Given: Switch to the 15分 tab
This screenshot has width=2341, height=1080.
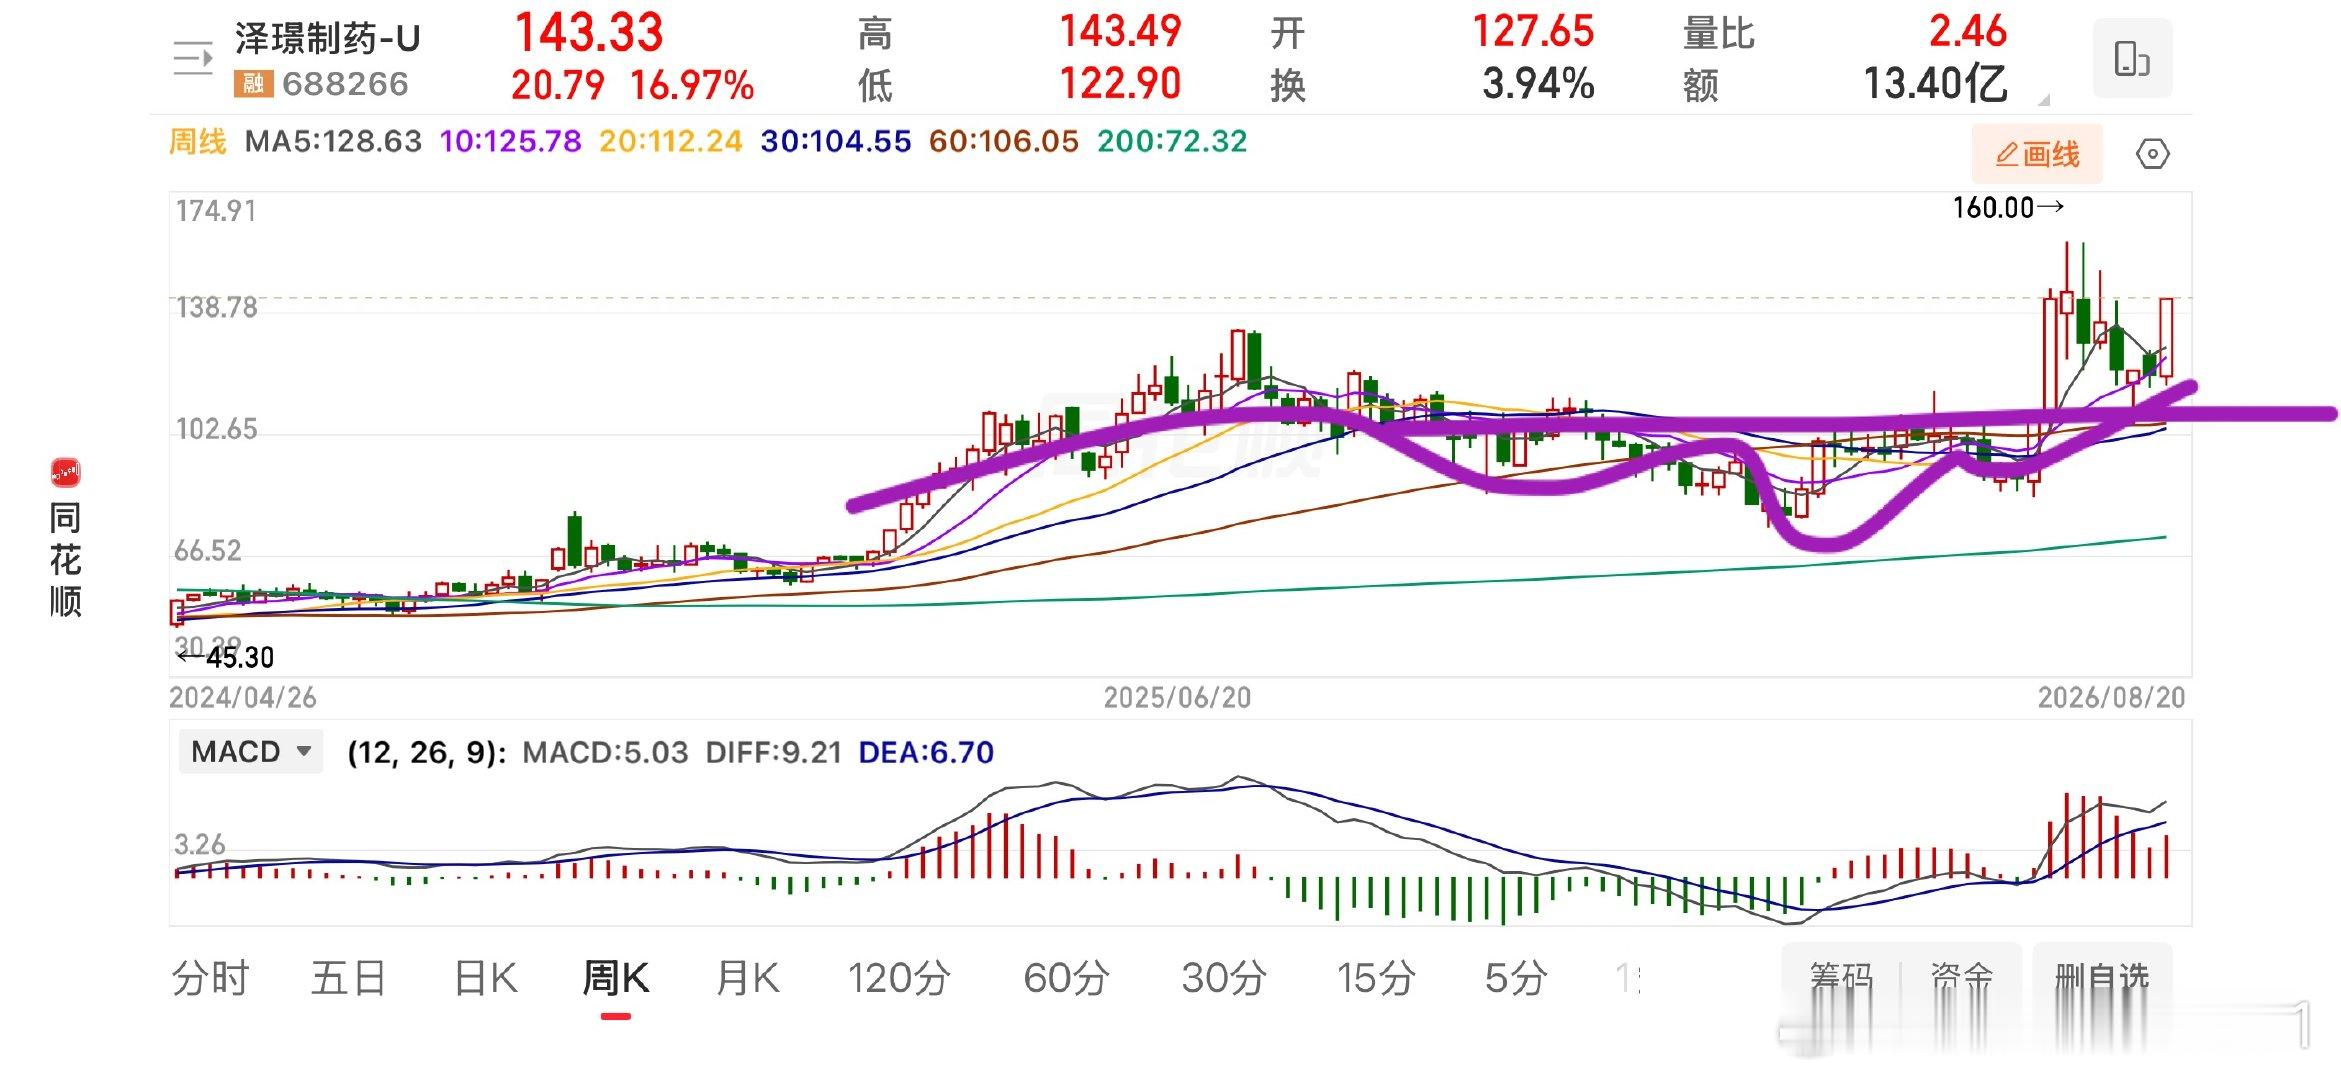Looking at the screenshot, I should coord(1376,978).
